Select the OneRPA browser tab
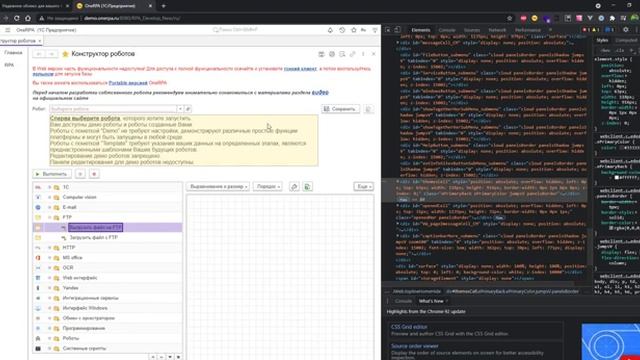Image resolution: width=640 pixels, height=360 pixels. tap(114, 6)
